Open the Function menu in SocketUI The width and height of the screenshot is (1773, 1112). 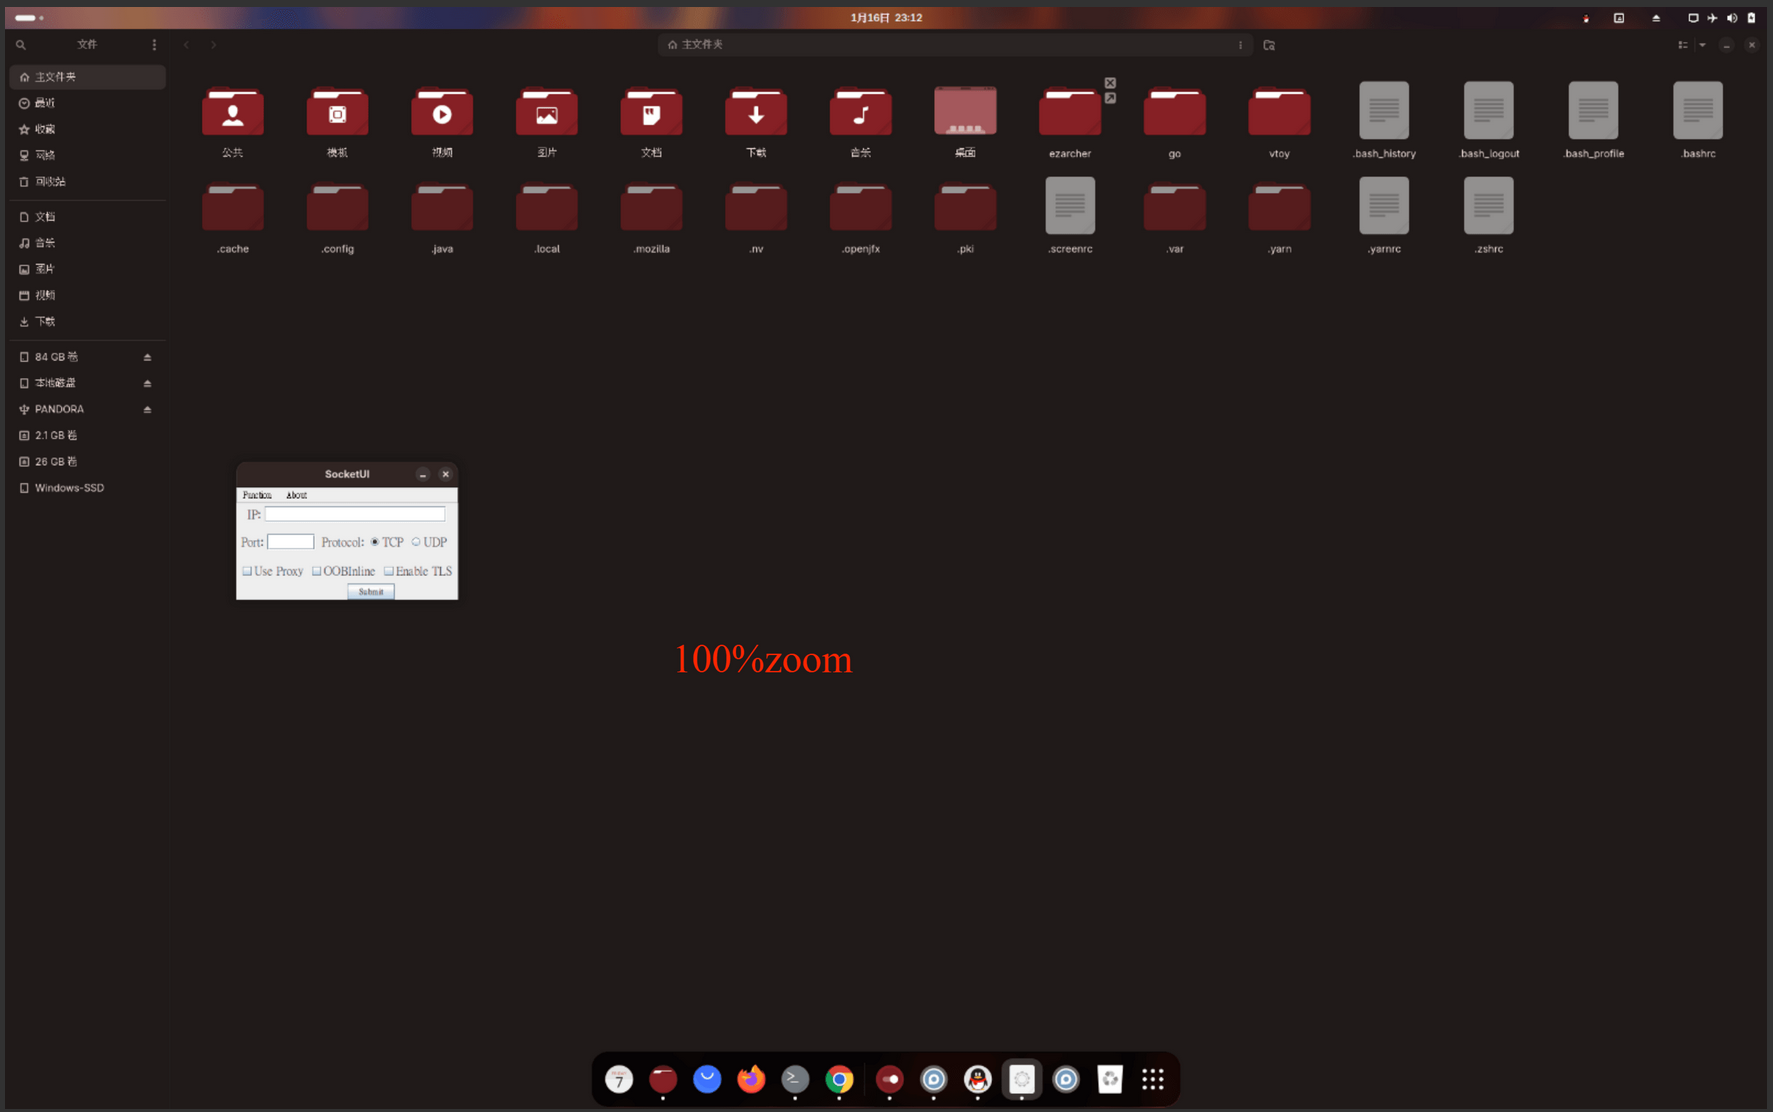pyautogui.click(x=257, y=495)
